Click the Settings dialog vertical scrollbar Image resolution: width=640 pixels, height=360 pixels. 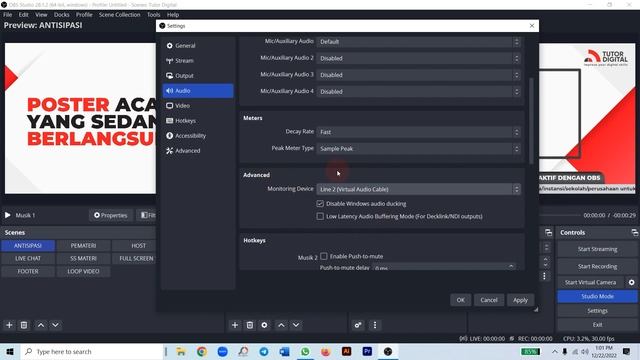(x=531, y=121)
